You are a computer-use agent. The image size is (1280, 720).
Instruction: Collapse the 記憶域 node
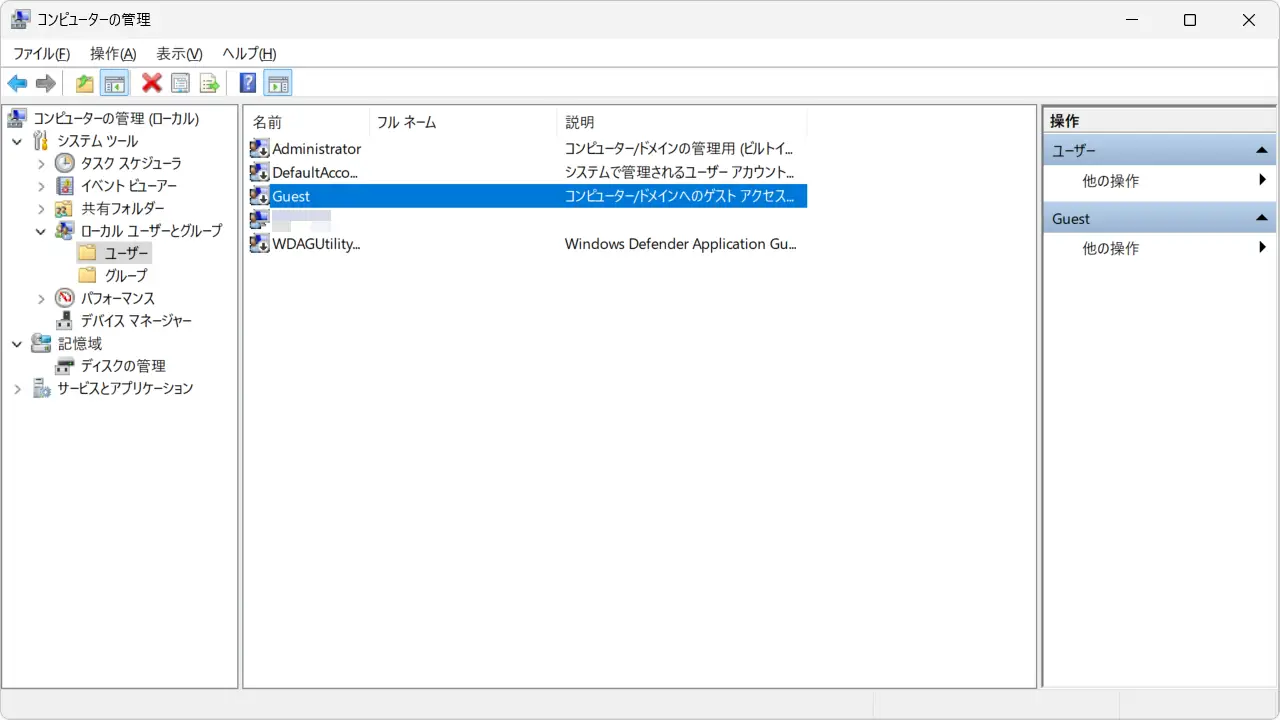17,343
